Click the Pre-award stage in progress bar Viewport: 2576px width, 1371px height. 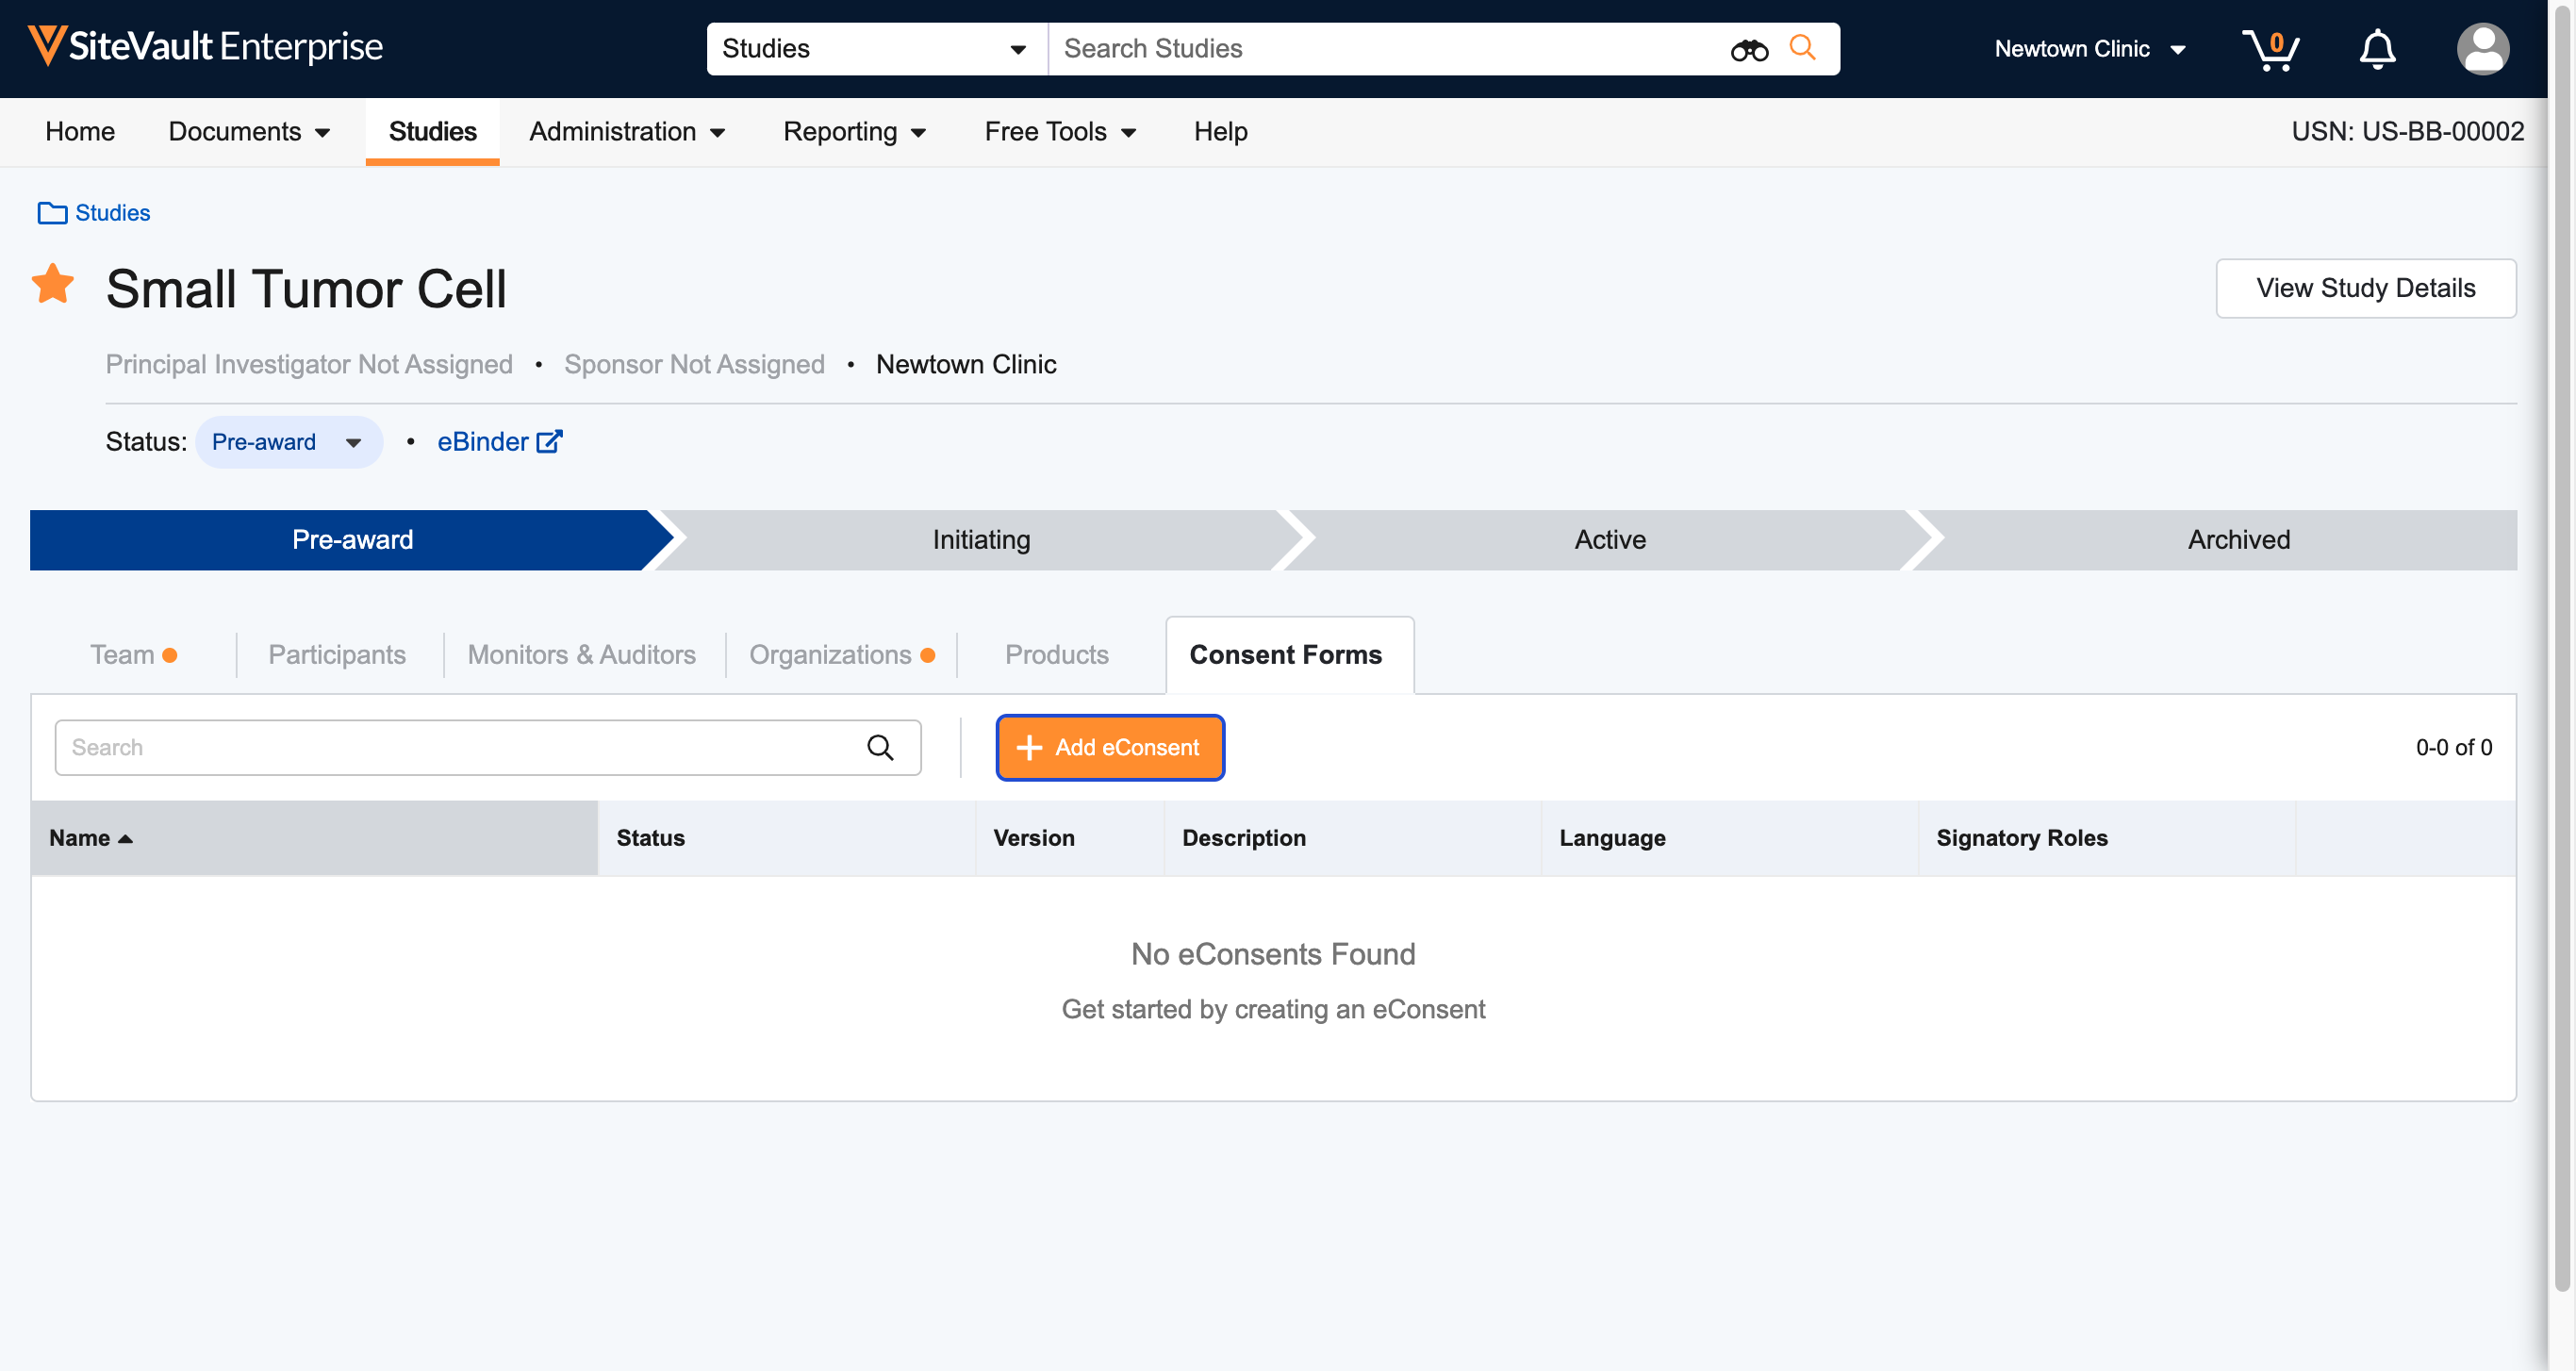(352, 540)
